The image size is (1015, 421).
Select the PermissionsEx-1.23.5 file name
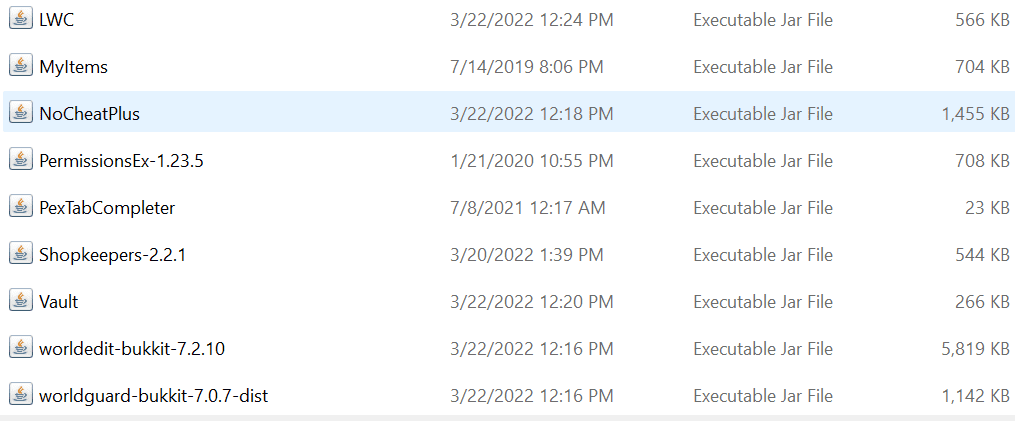[x=121, y=161]
